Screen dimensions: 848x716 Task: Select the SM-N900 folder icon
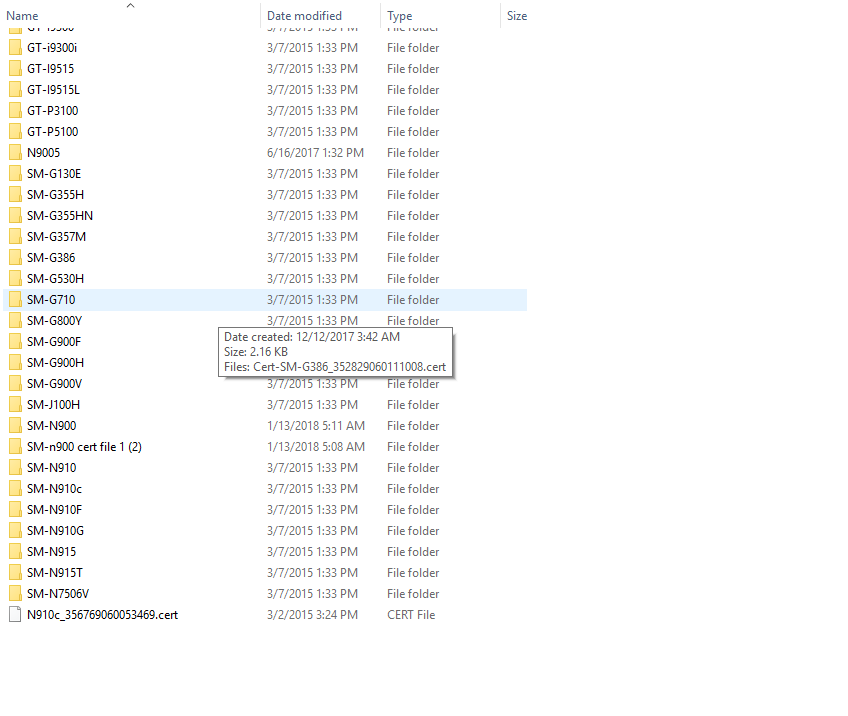[x=15, y=426]
